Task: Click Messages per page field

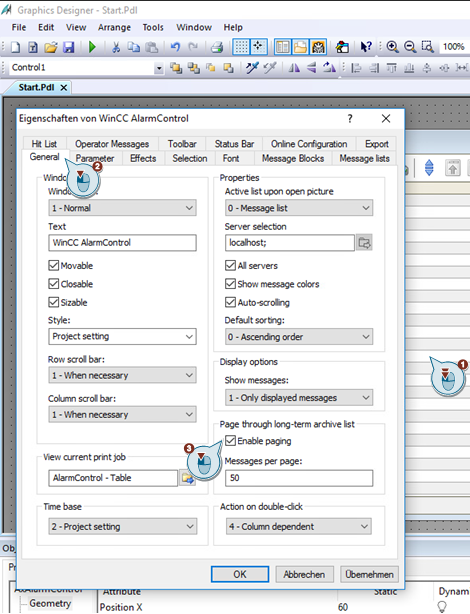Action: click(299, 478)
